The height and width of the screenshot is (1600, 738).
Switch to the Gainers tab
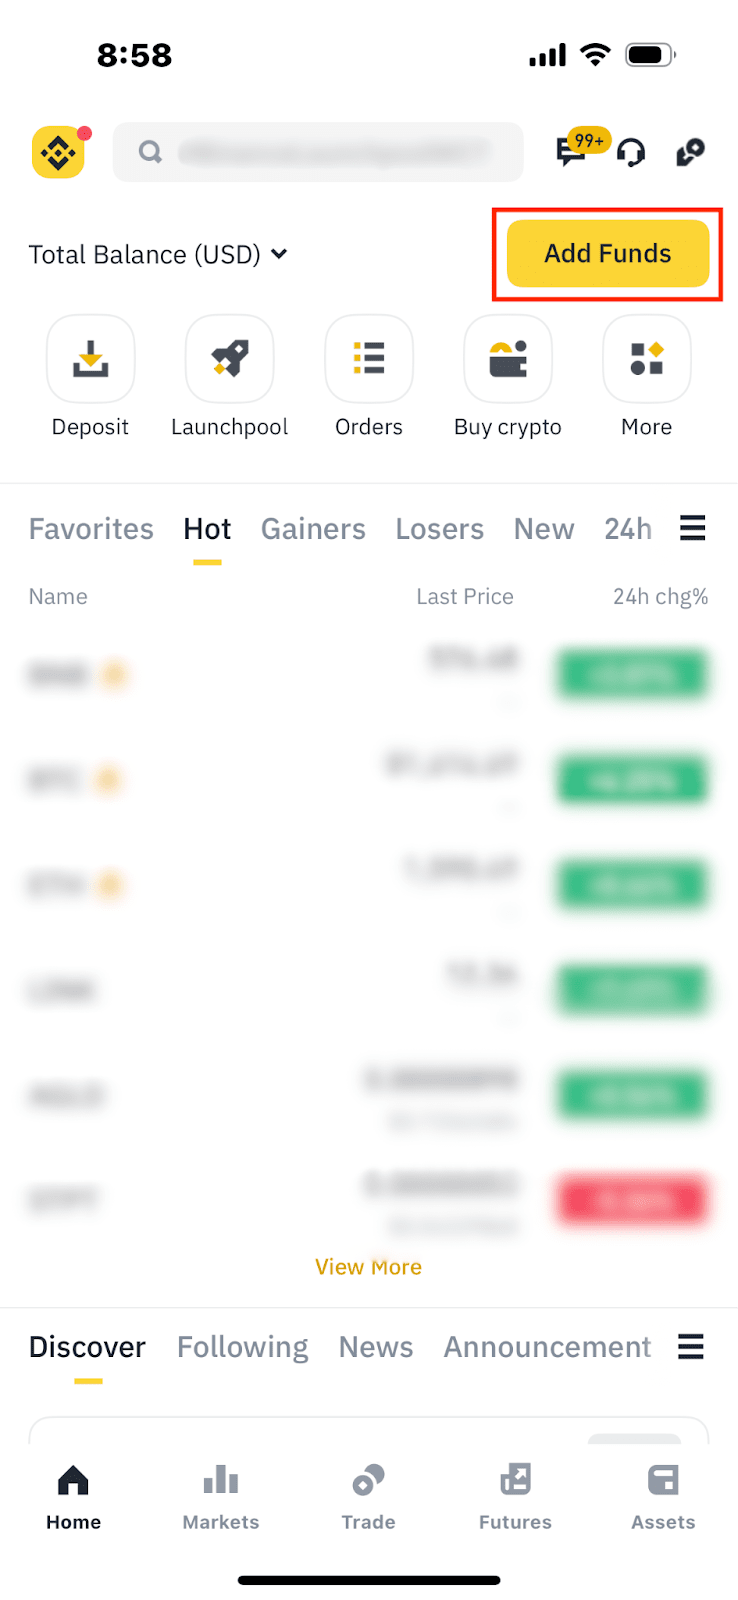click(x=313, y=529)
